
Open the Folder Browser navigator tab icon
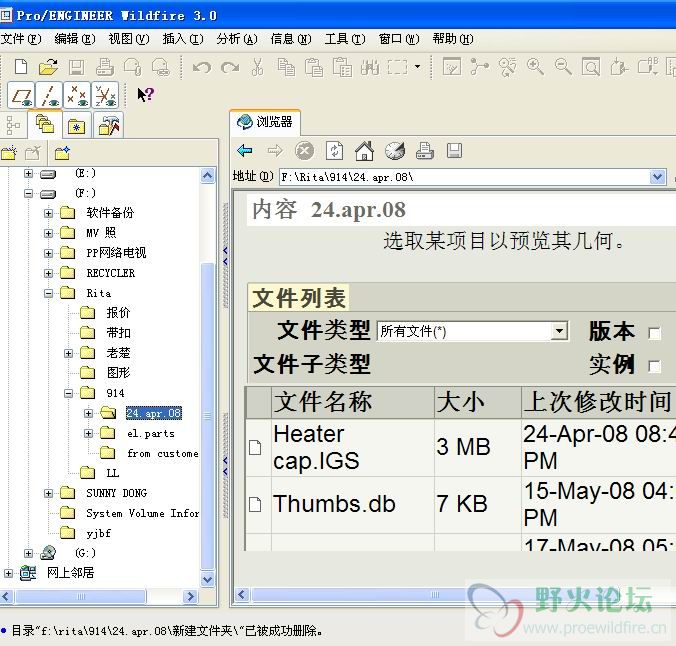pyautogui.click(x=45, y=125)
